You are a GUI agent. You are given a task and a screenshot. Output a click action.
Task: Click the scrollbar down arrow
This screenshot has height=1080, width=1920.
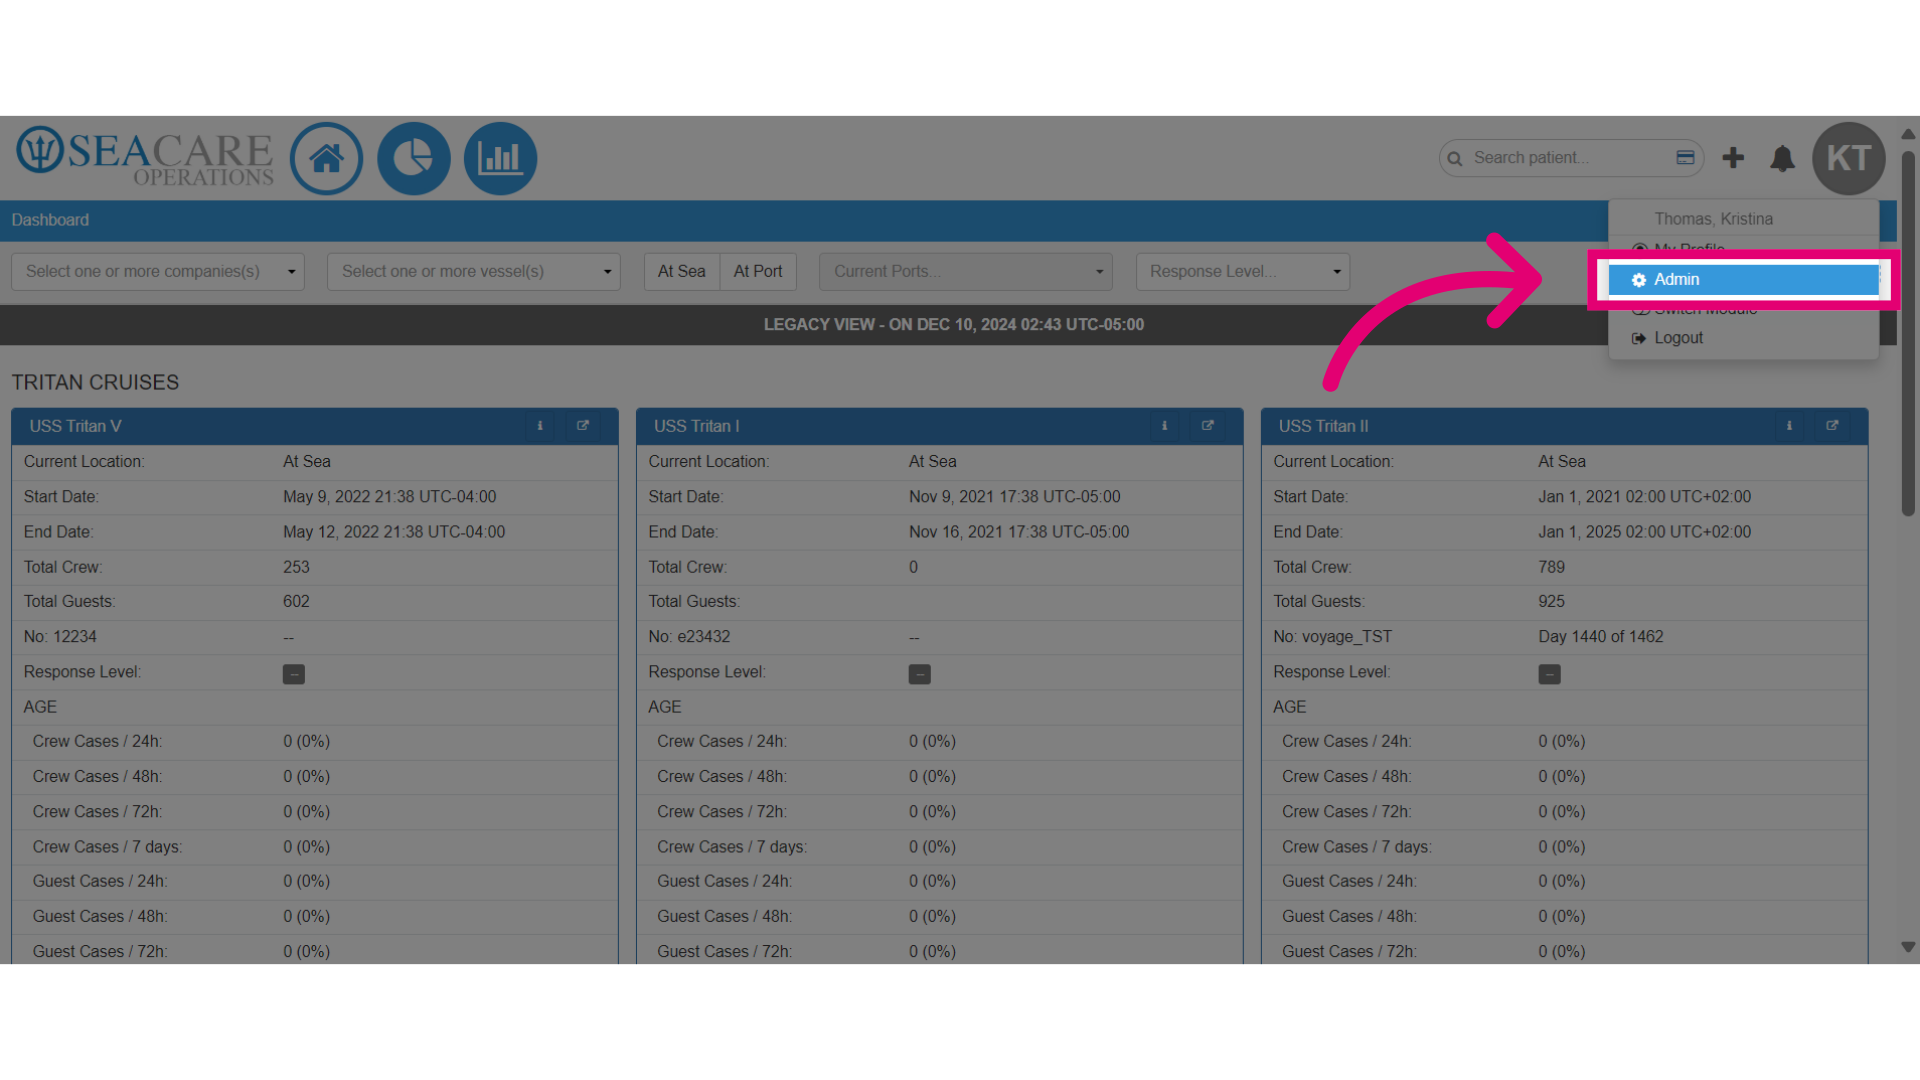(1908, 947)
